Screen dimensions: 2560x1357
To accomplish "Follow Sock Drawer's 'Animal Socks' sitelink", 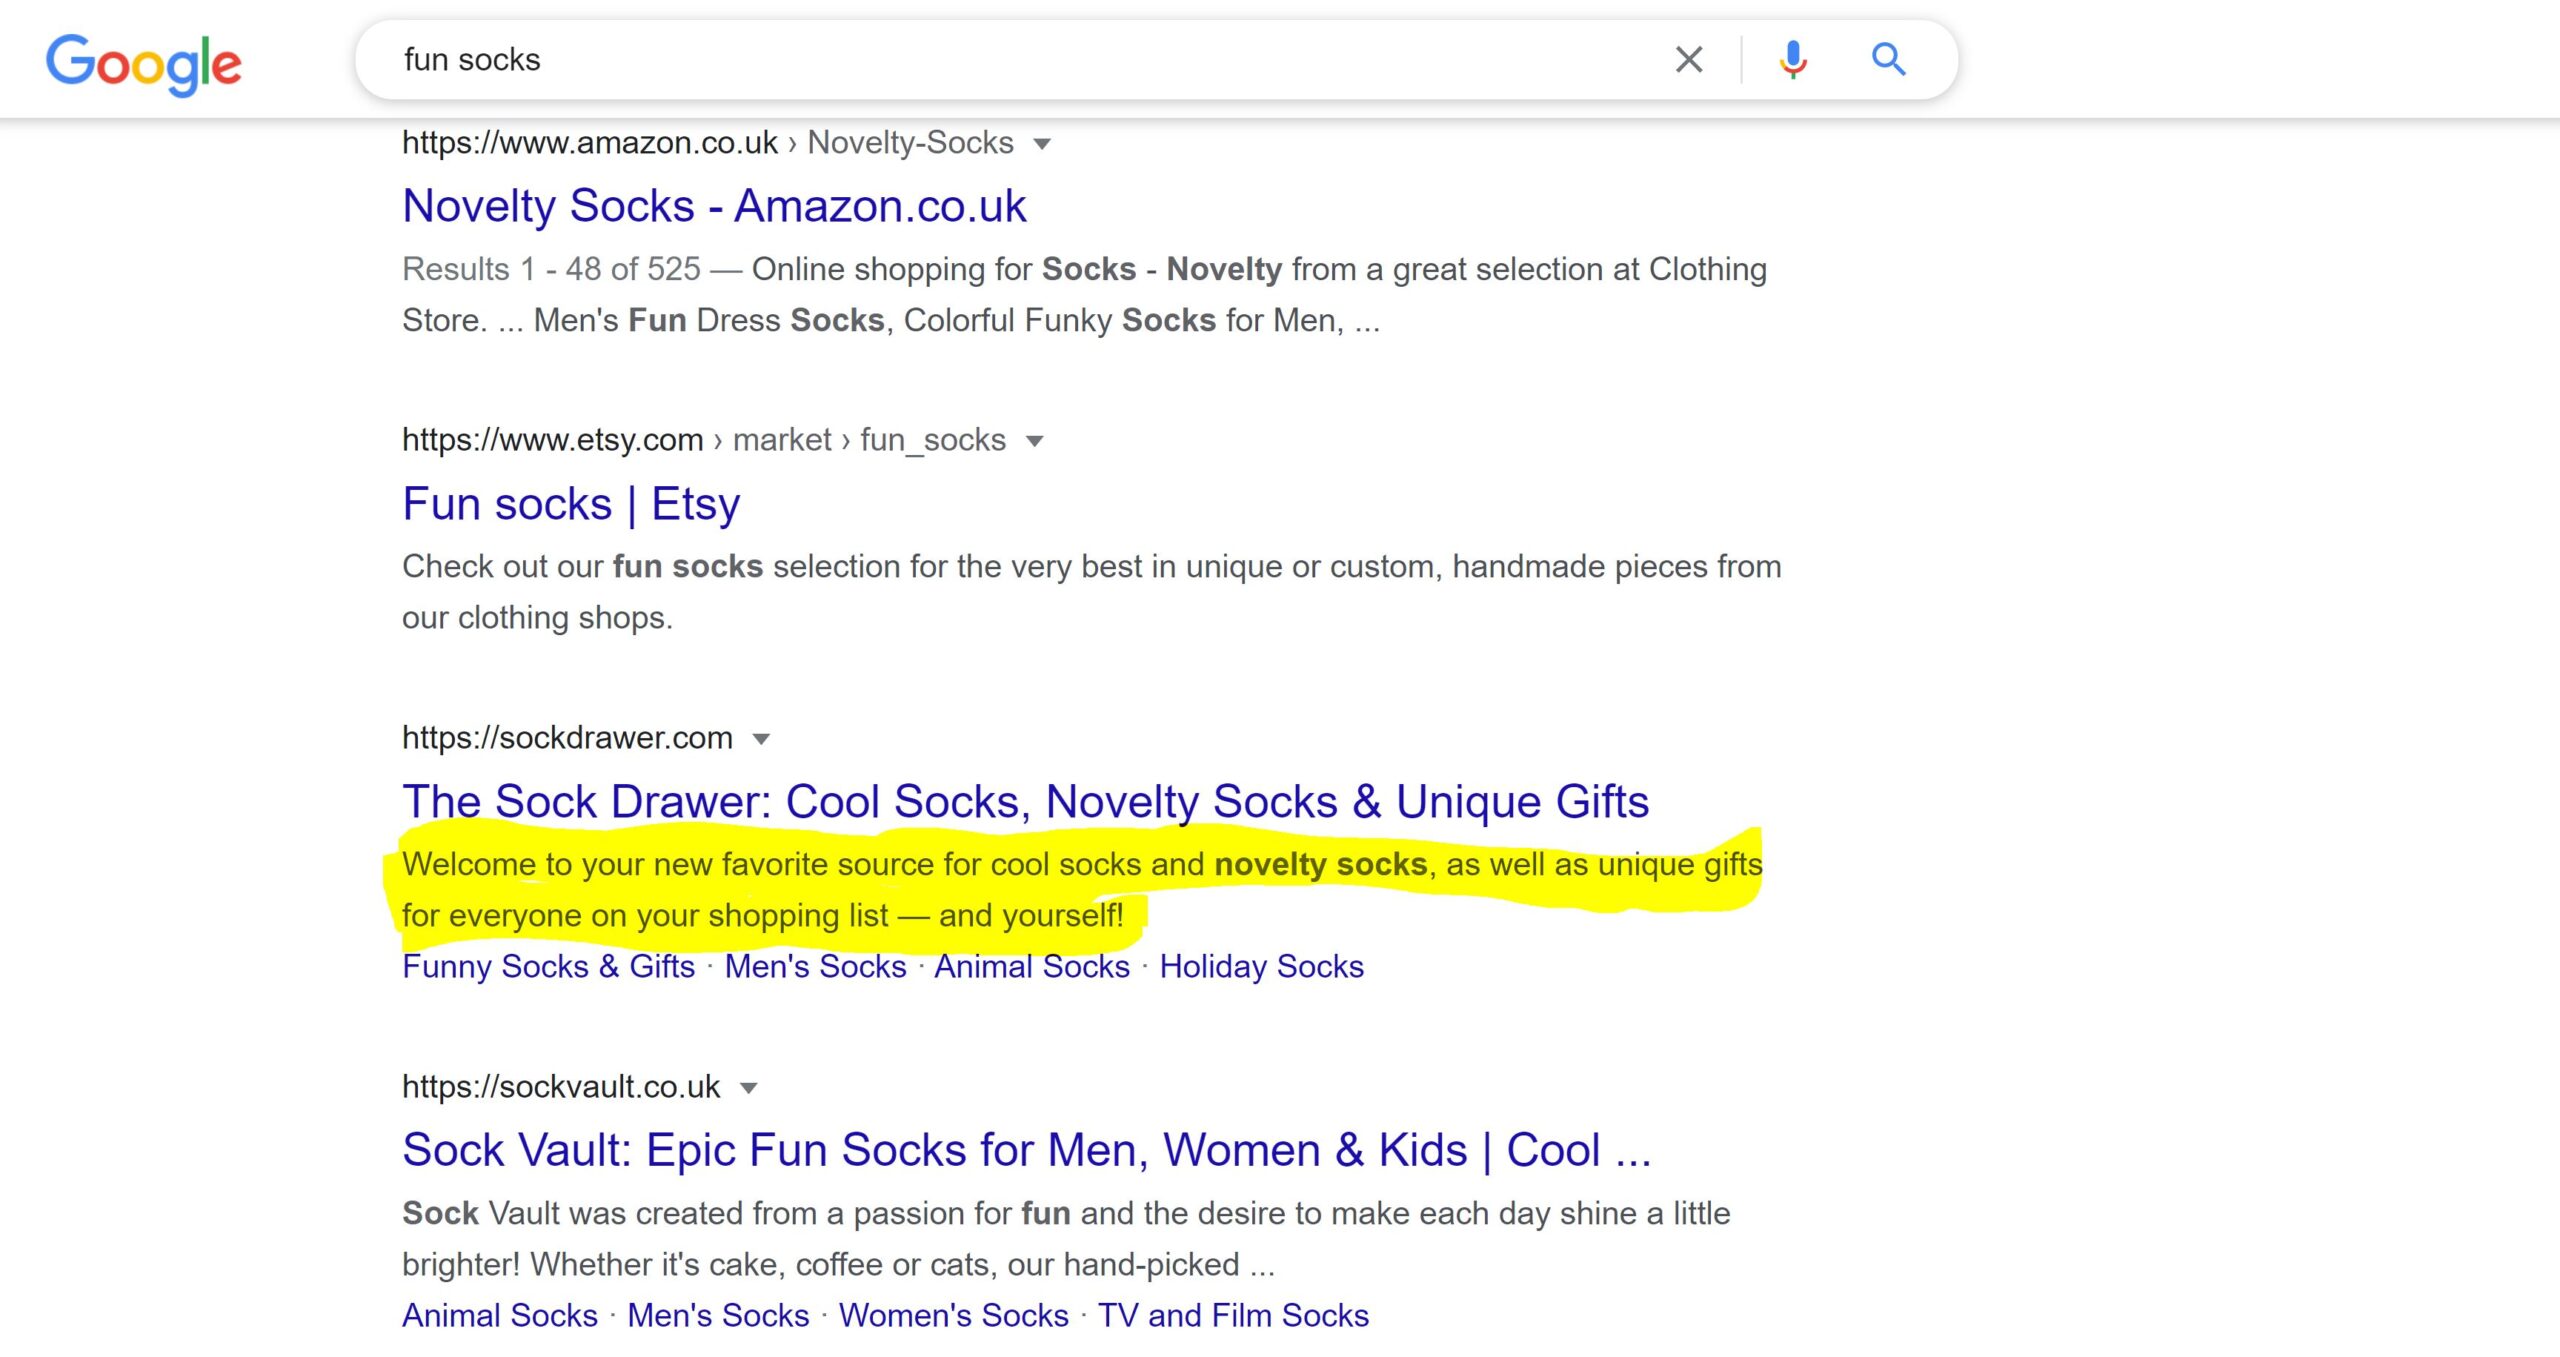I will pyautogui.click(x=1032, y=967).
